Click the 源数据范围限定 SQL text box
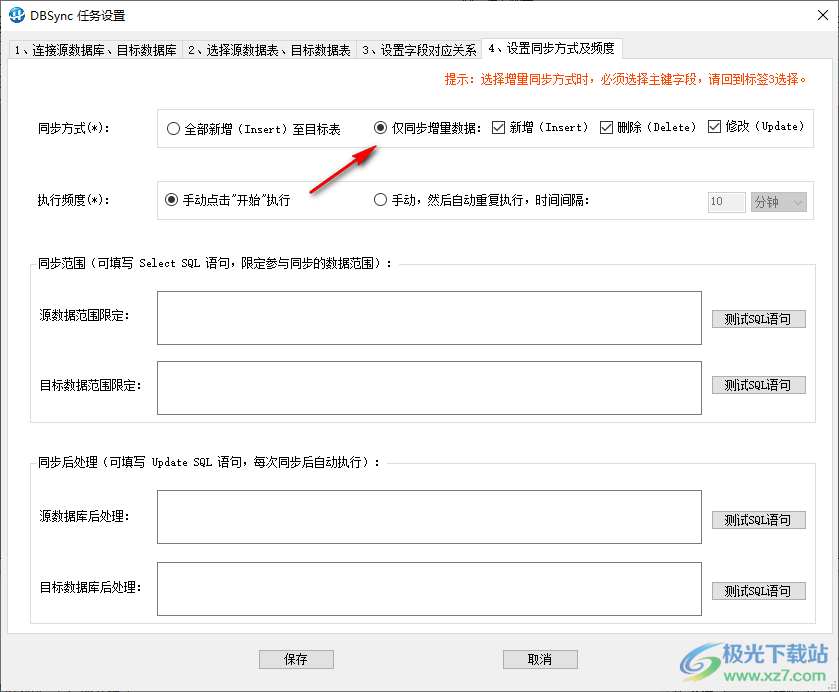Image resolution: width=839 pixels, height=692 pixels. point(429,318)
